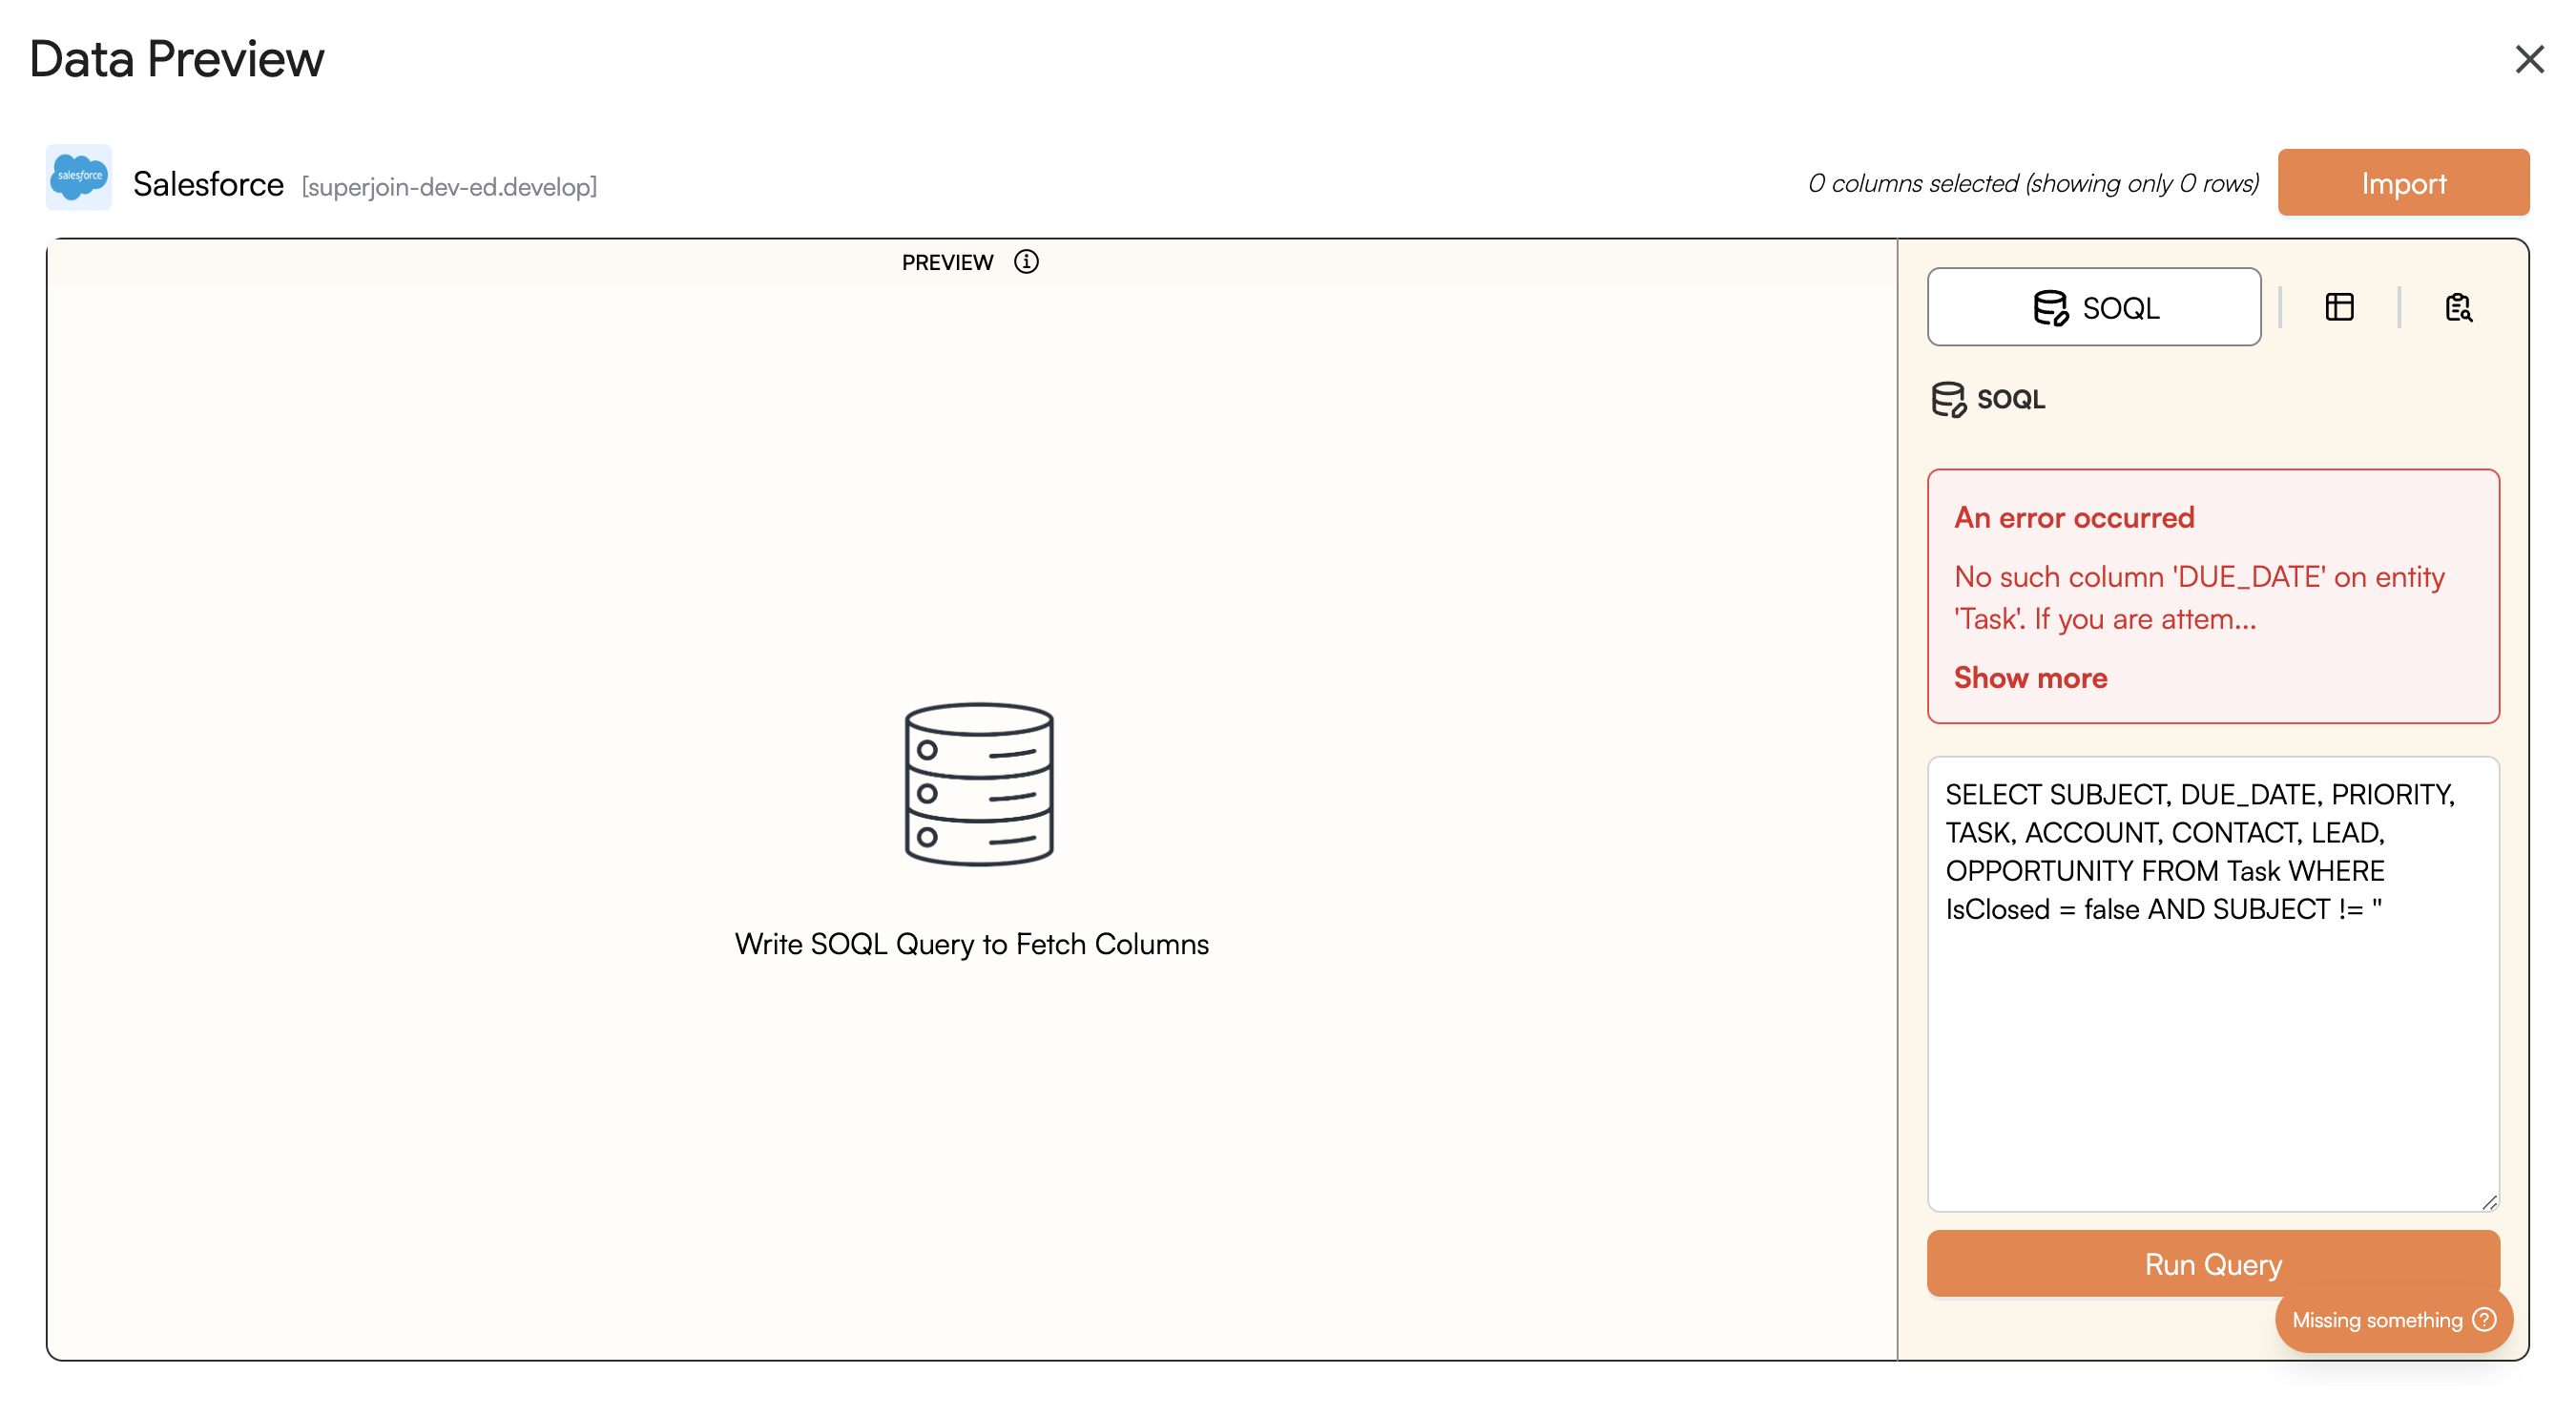Switch to the table view icon tab
The image size is (2576, 1416).
[2339, 307]
